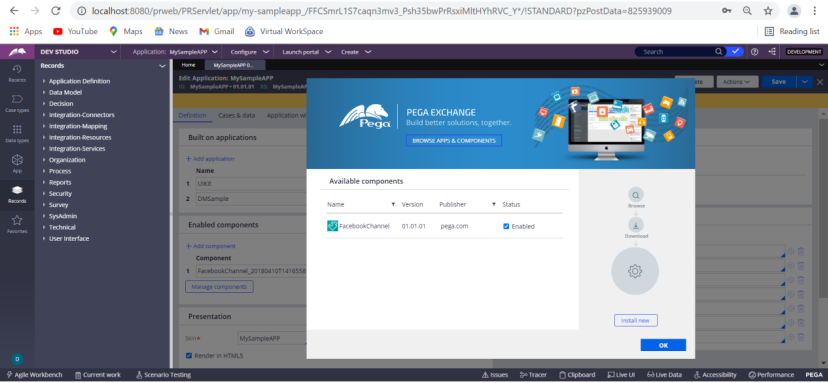
Task: Open the Name column filter arrow
Action: pyautogui.click(x=393, y=204)
